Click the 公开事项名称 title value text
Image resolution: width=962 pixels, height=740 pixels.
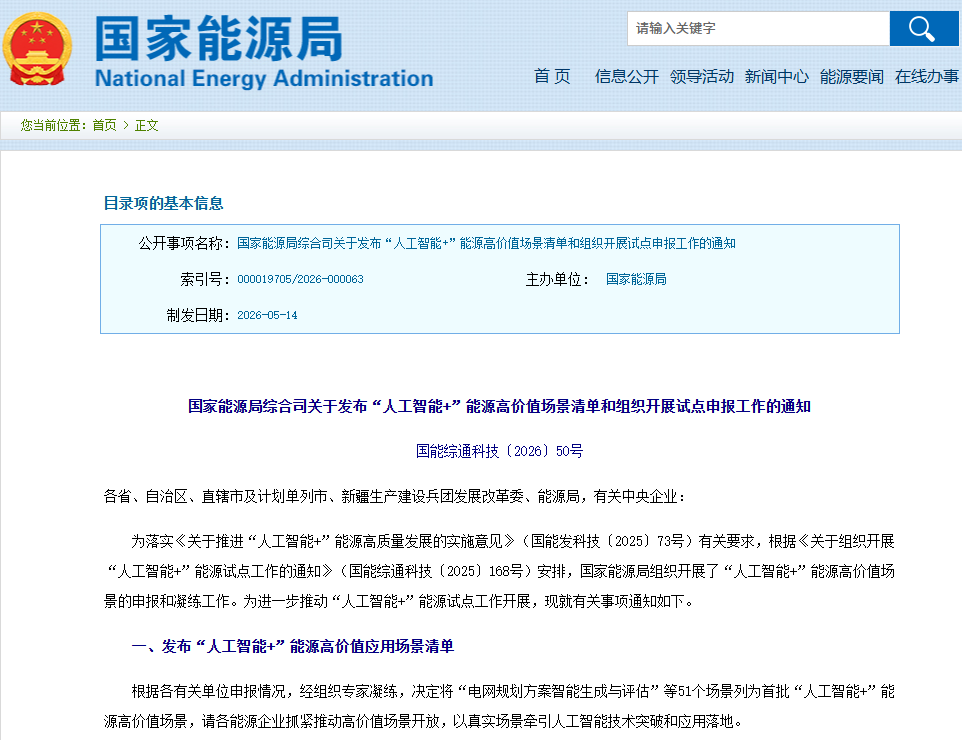486,244
